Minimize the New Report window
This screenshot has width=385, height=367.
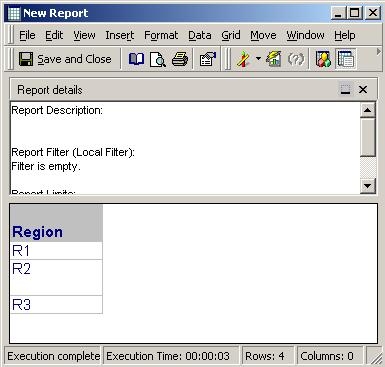339,13
